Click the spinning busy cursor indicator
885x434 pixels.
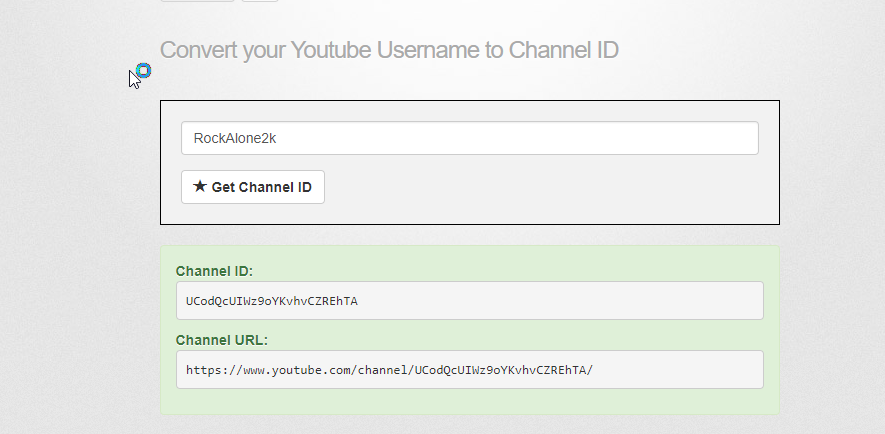coord(143,70)
